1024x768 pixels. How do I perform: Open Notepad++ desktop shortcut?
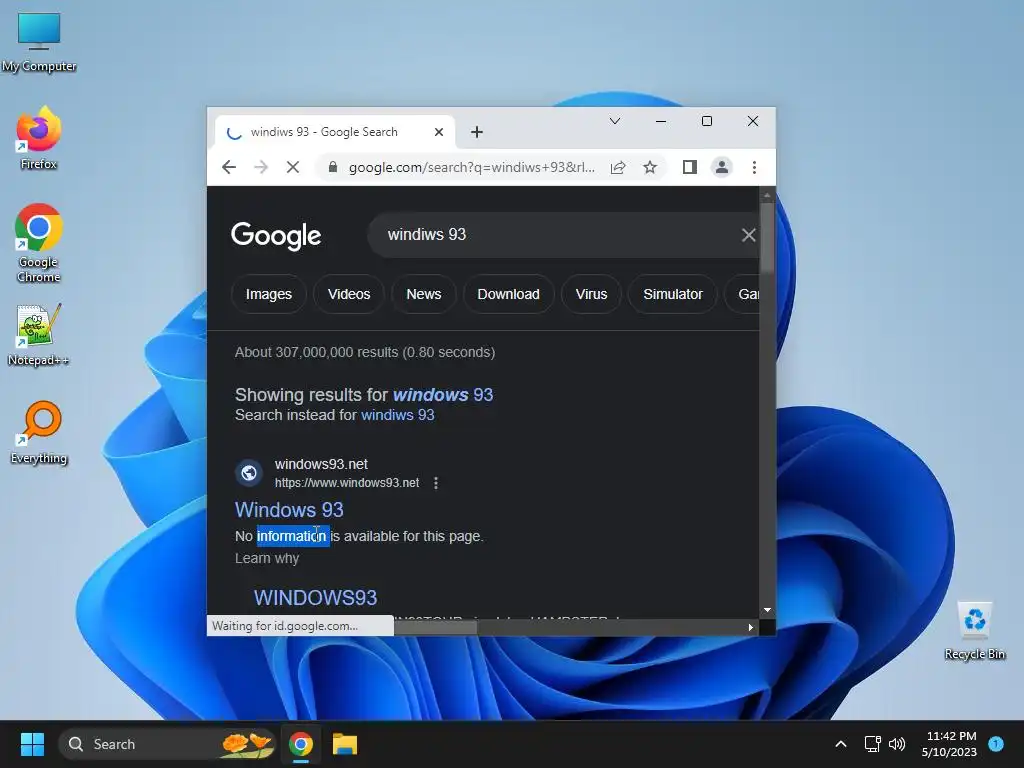click(39, 334)
